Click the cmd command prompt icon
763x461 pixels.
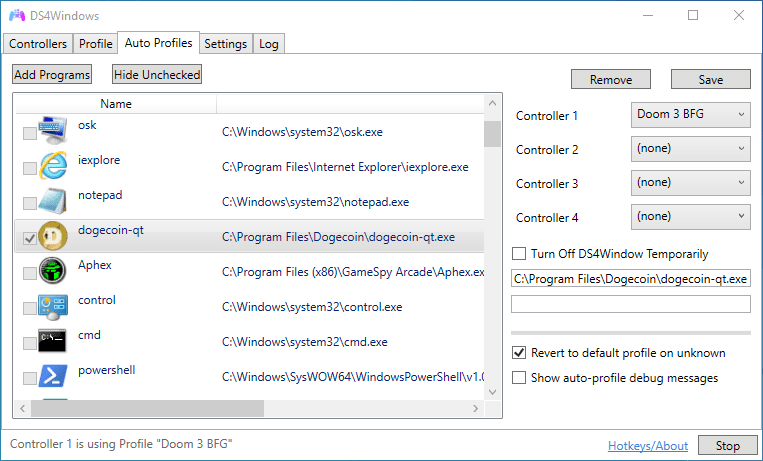pos(52,341)
